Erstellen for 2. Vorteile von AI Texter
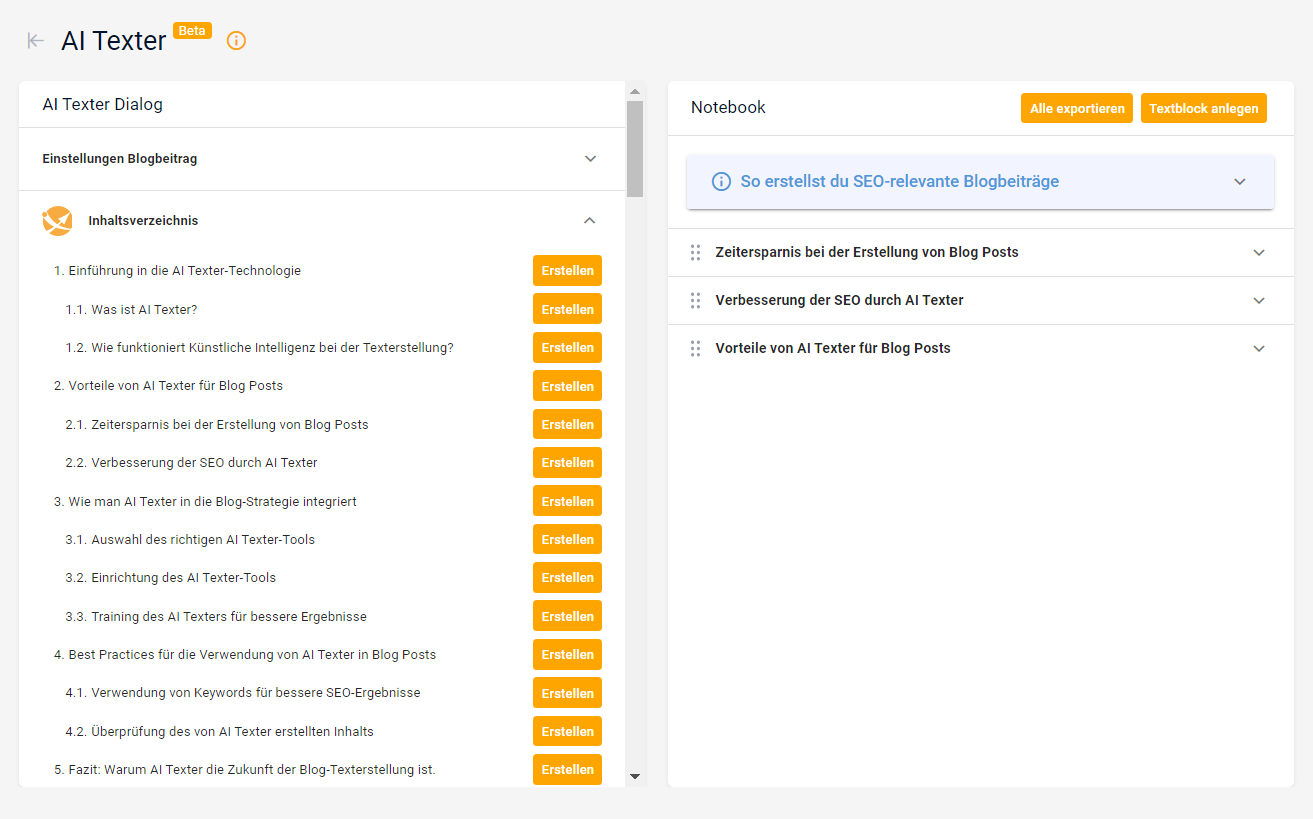Image resolution: width=1313 pixels, height=819 pixels. click(567, 386)
